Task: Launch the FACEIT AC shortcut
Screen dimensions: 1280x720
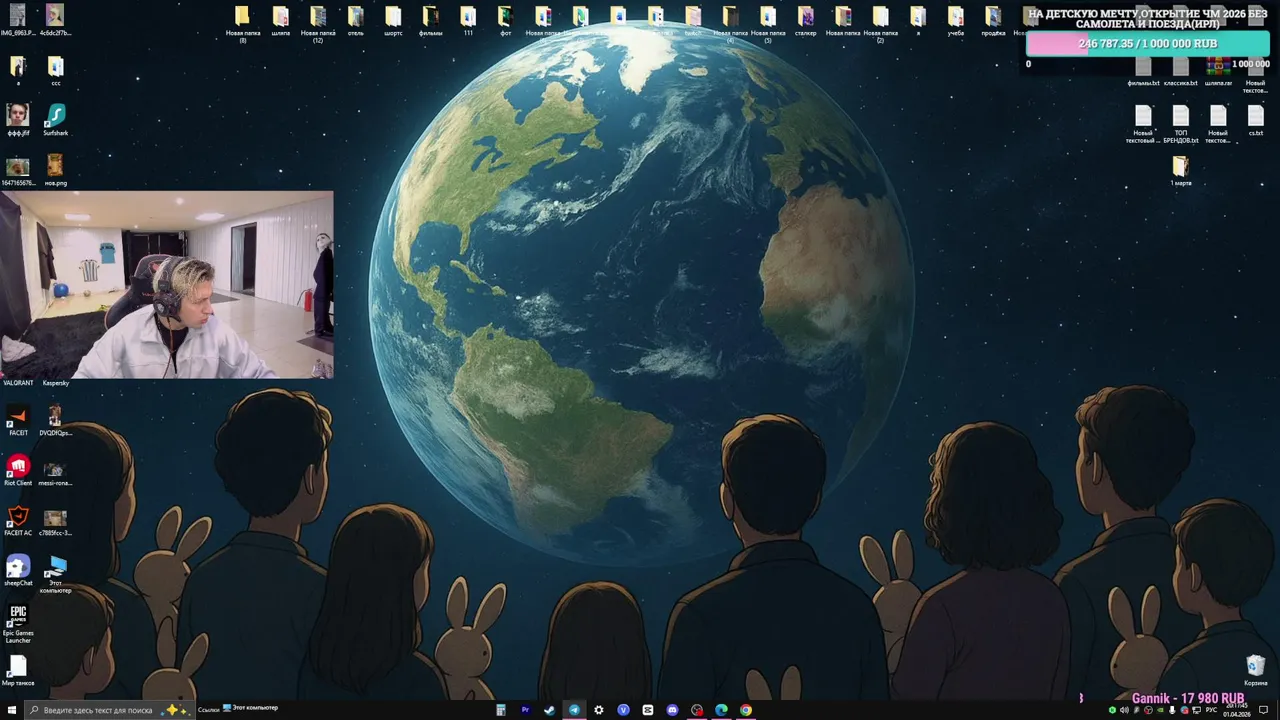Action: [18, 519]
